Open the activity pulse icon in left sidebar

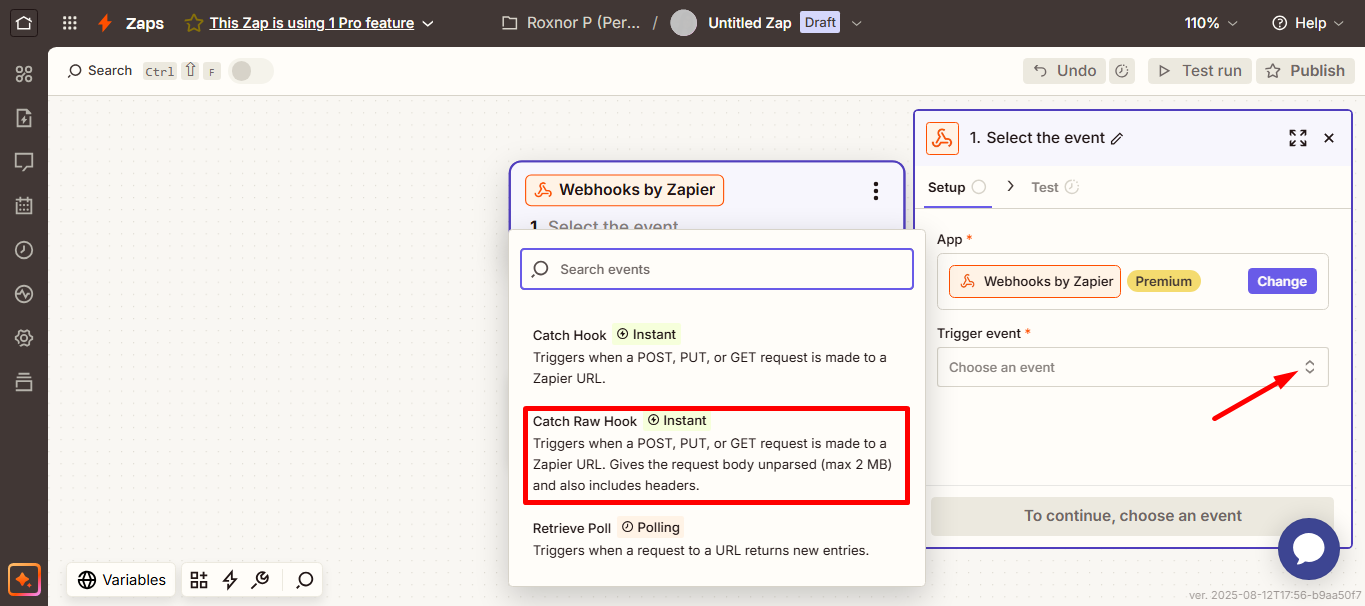[x=24, y=294]
